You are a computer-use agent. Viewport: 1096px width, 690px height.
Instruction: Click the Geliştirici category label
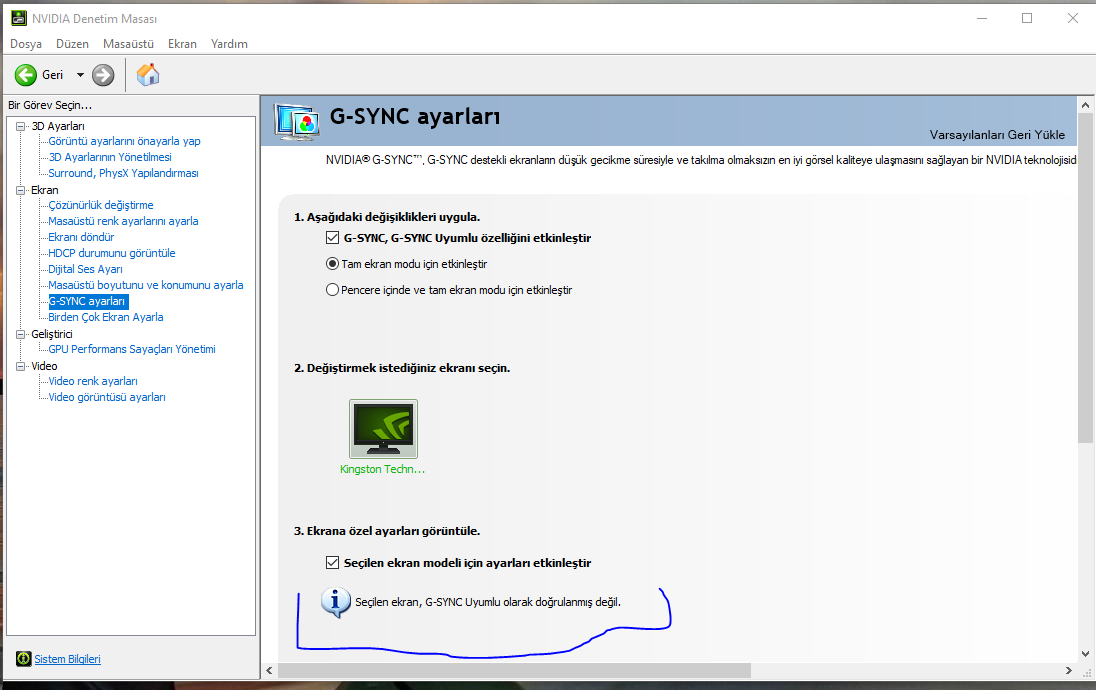(52, 334)
